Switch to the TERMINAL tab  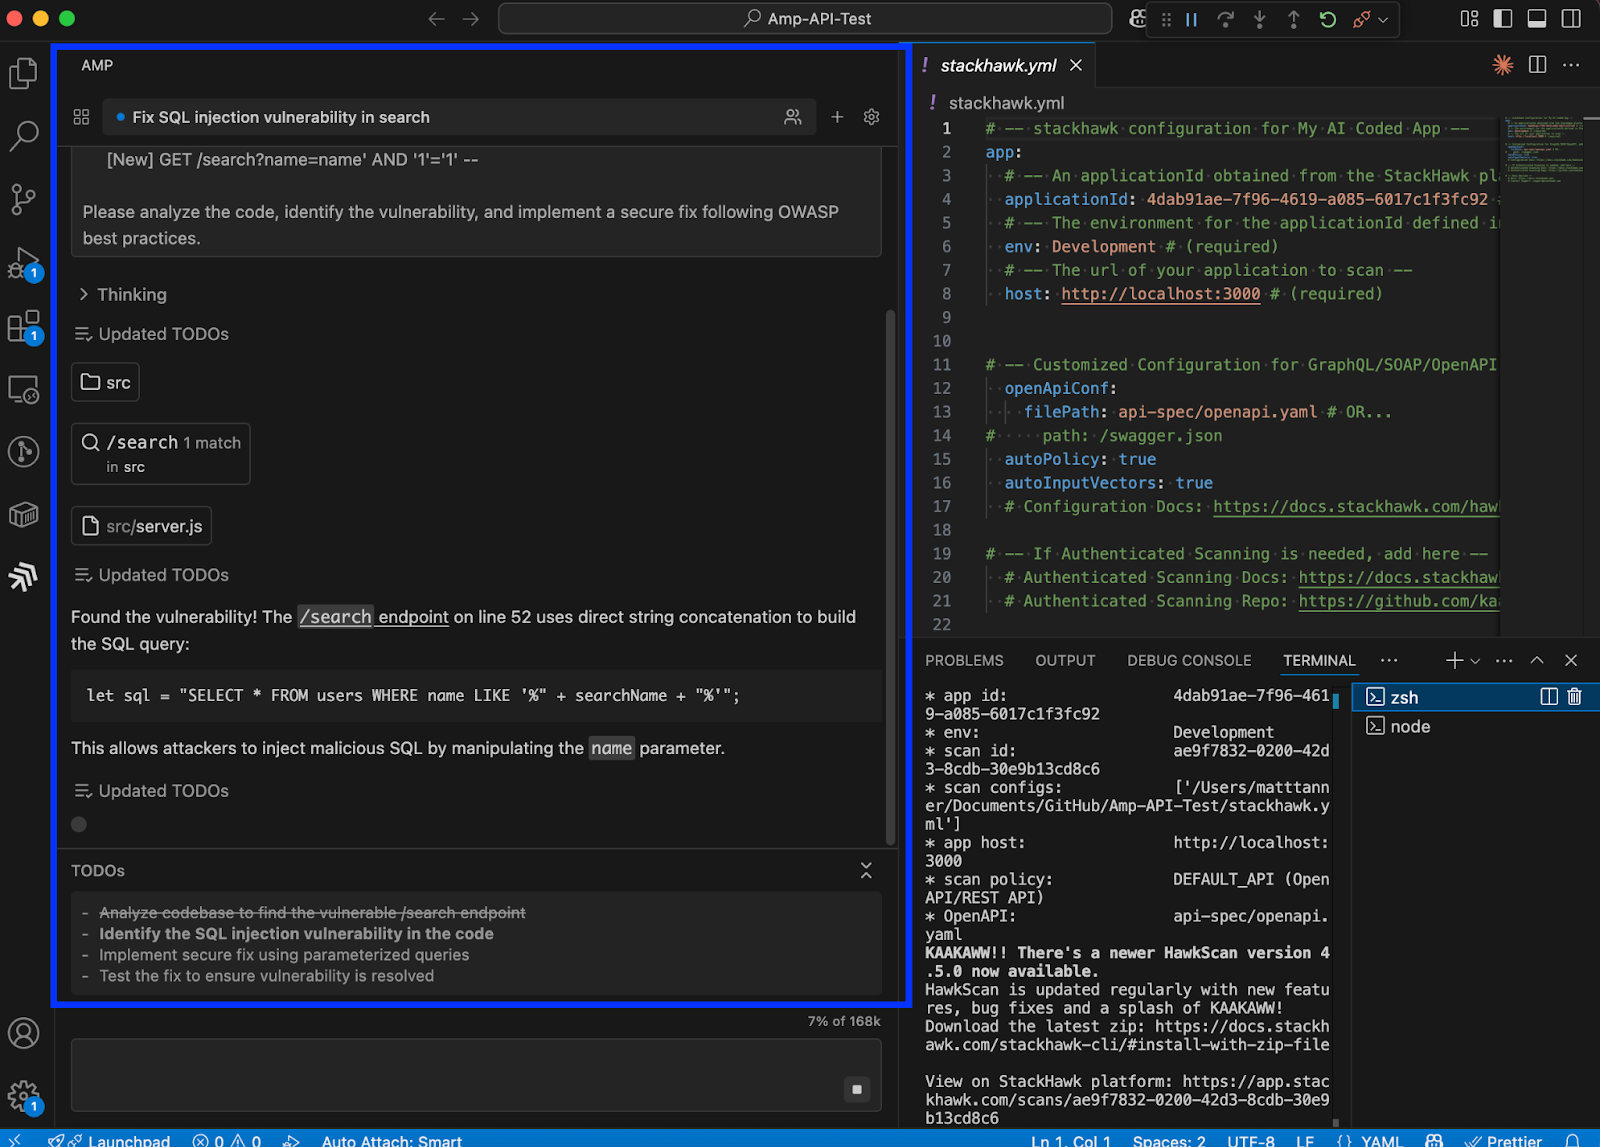tap(1319, 661)
